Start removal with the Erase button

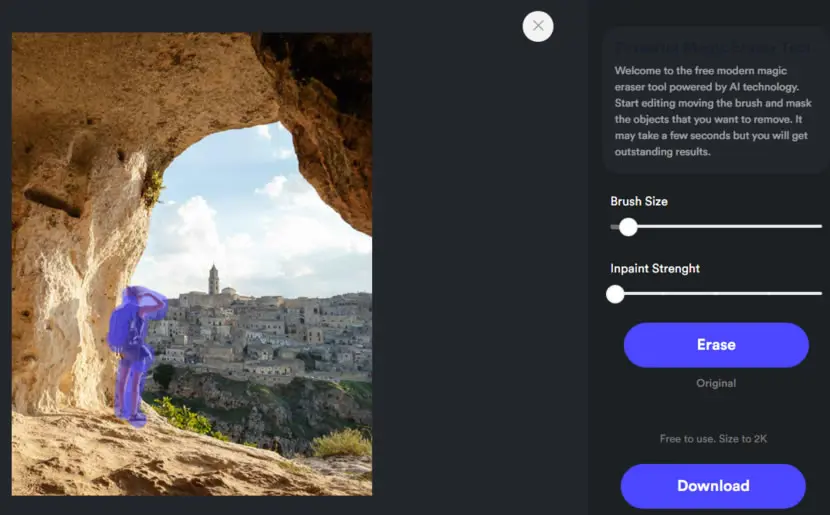coord(716,345)
